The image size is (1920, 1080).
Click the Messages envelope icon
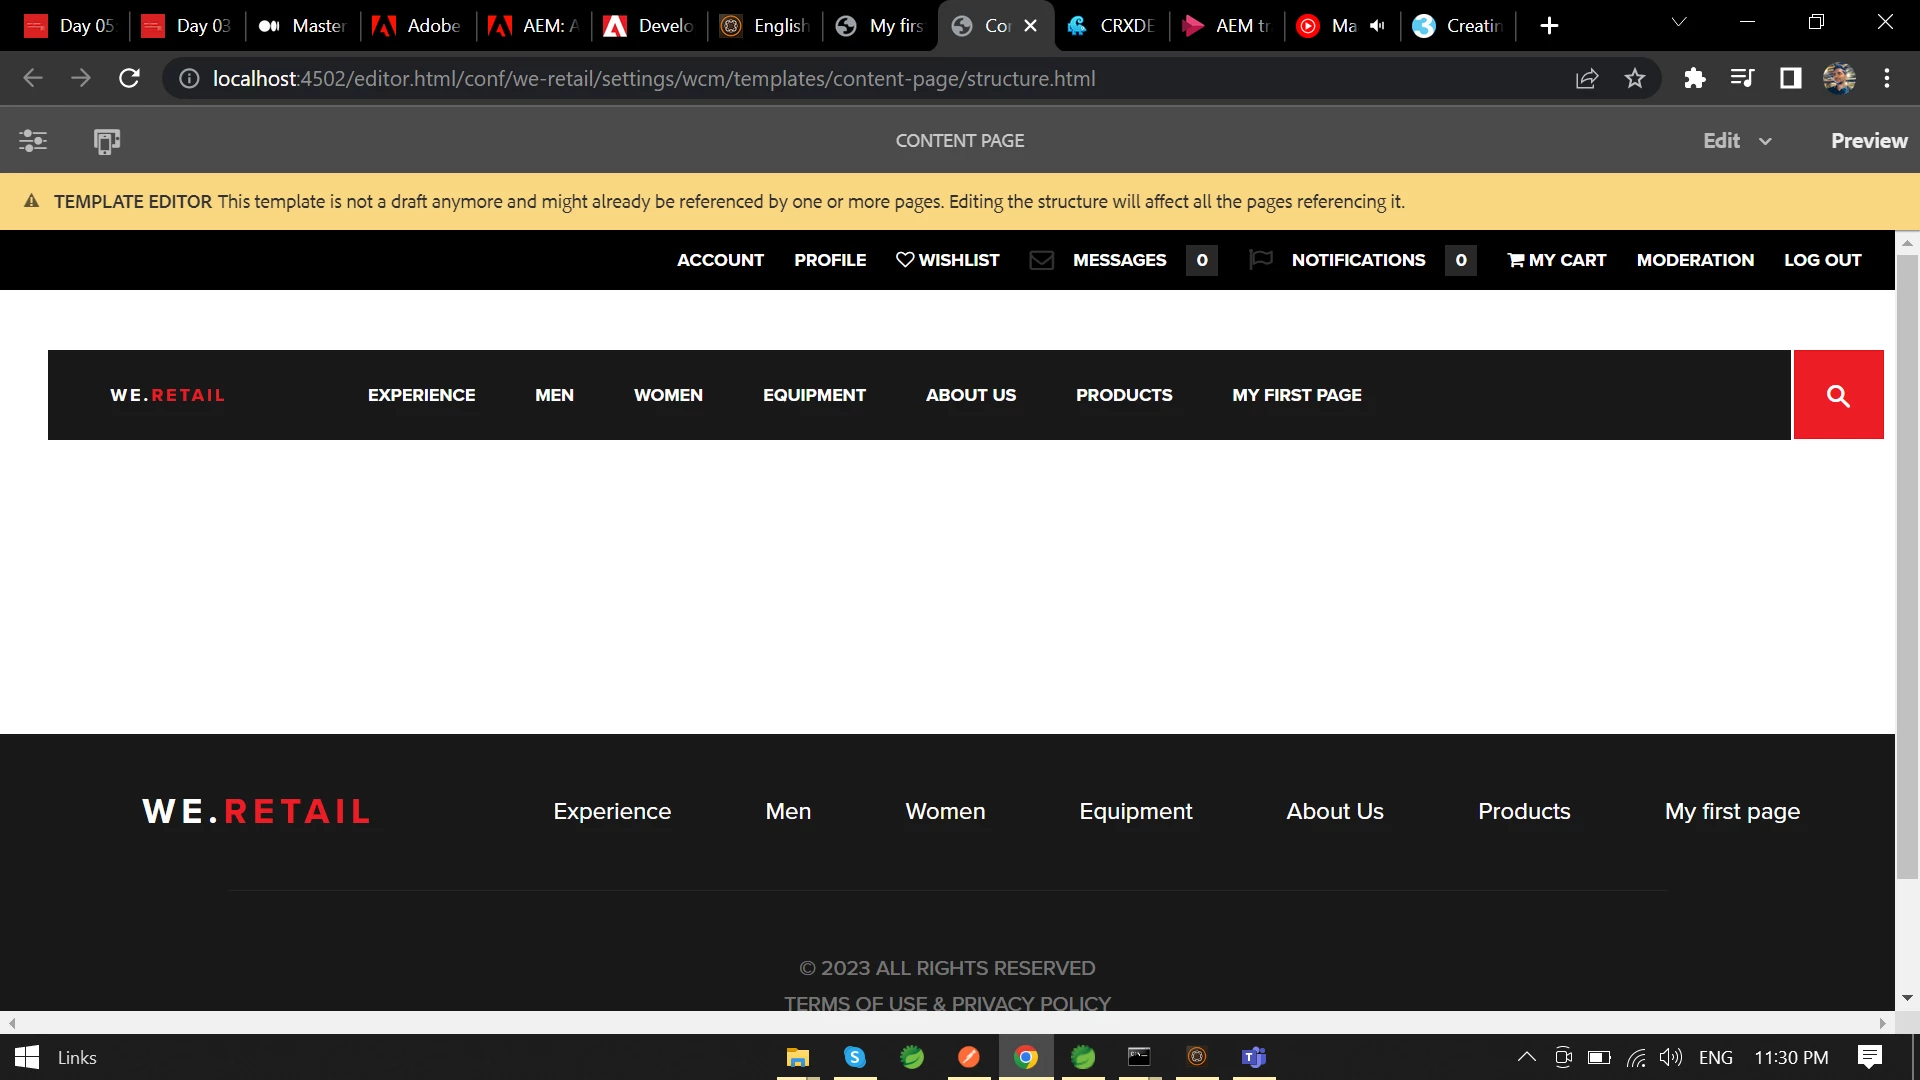coord(1041,260)
